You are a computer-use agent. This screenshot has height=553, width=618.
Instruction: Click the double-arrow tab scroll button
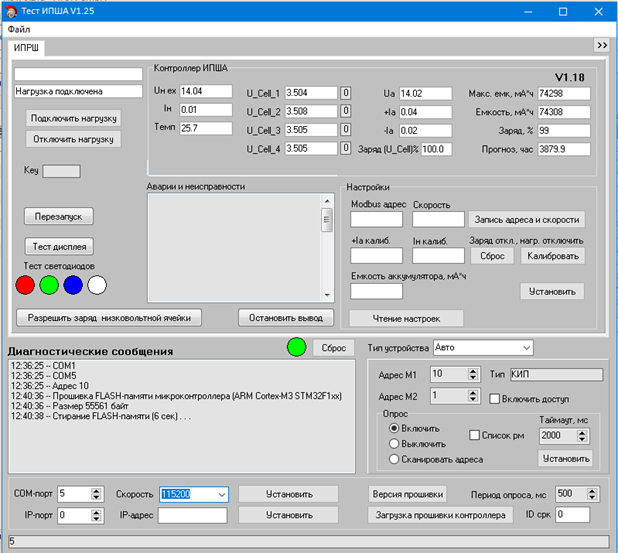click(x=601, y=45)
